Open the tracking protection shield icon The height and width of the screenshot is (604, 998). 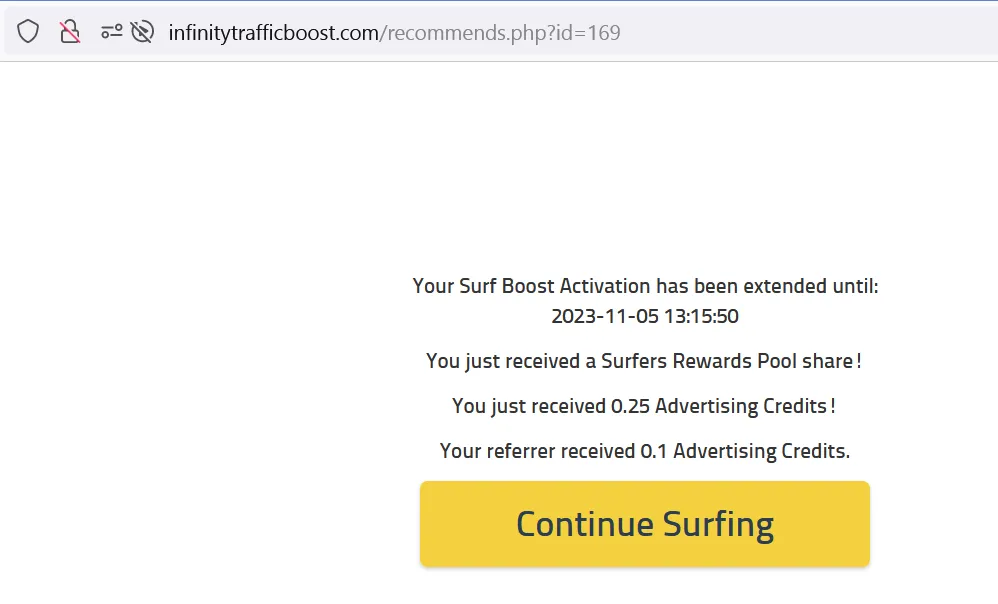(x=28, y=32)
